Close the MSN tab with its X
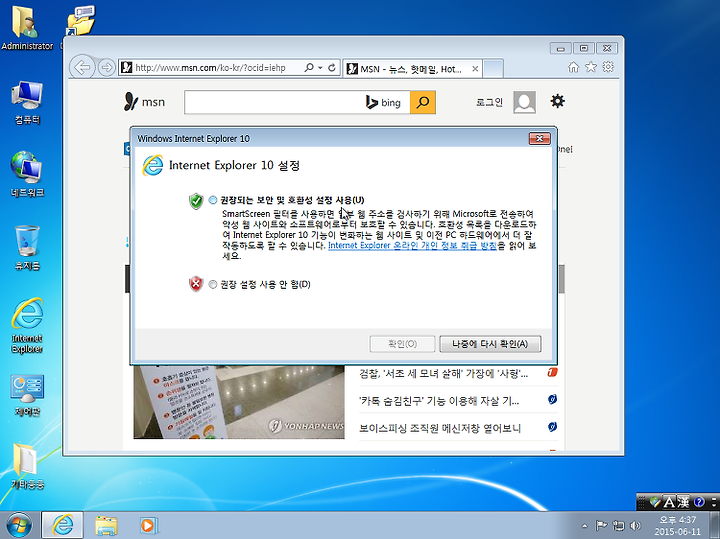 pyautogui.click(x=475, y=69)
